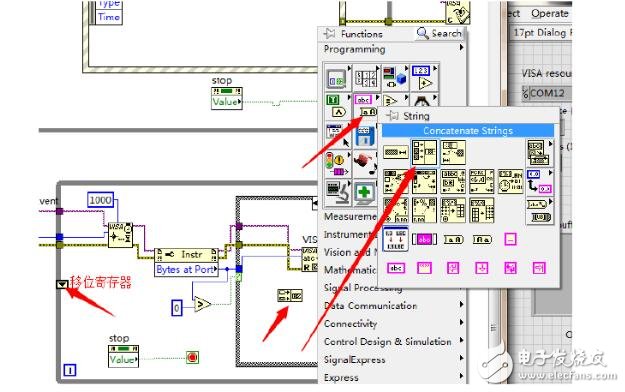Click the COM12 VISA resource field
The width and height of the screenshot is (625, 392).
(547, 93)
